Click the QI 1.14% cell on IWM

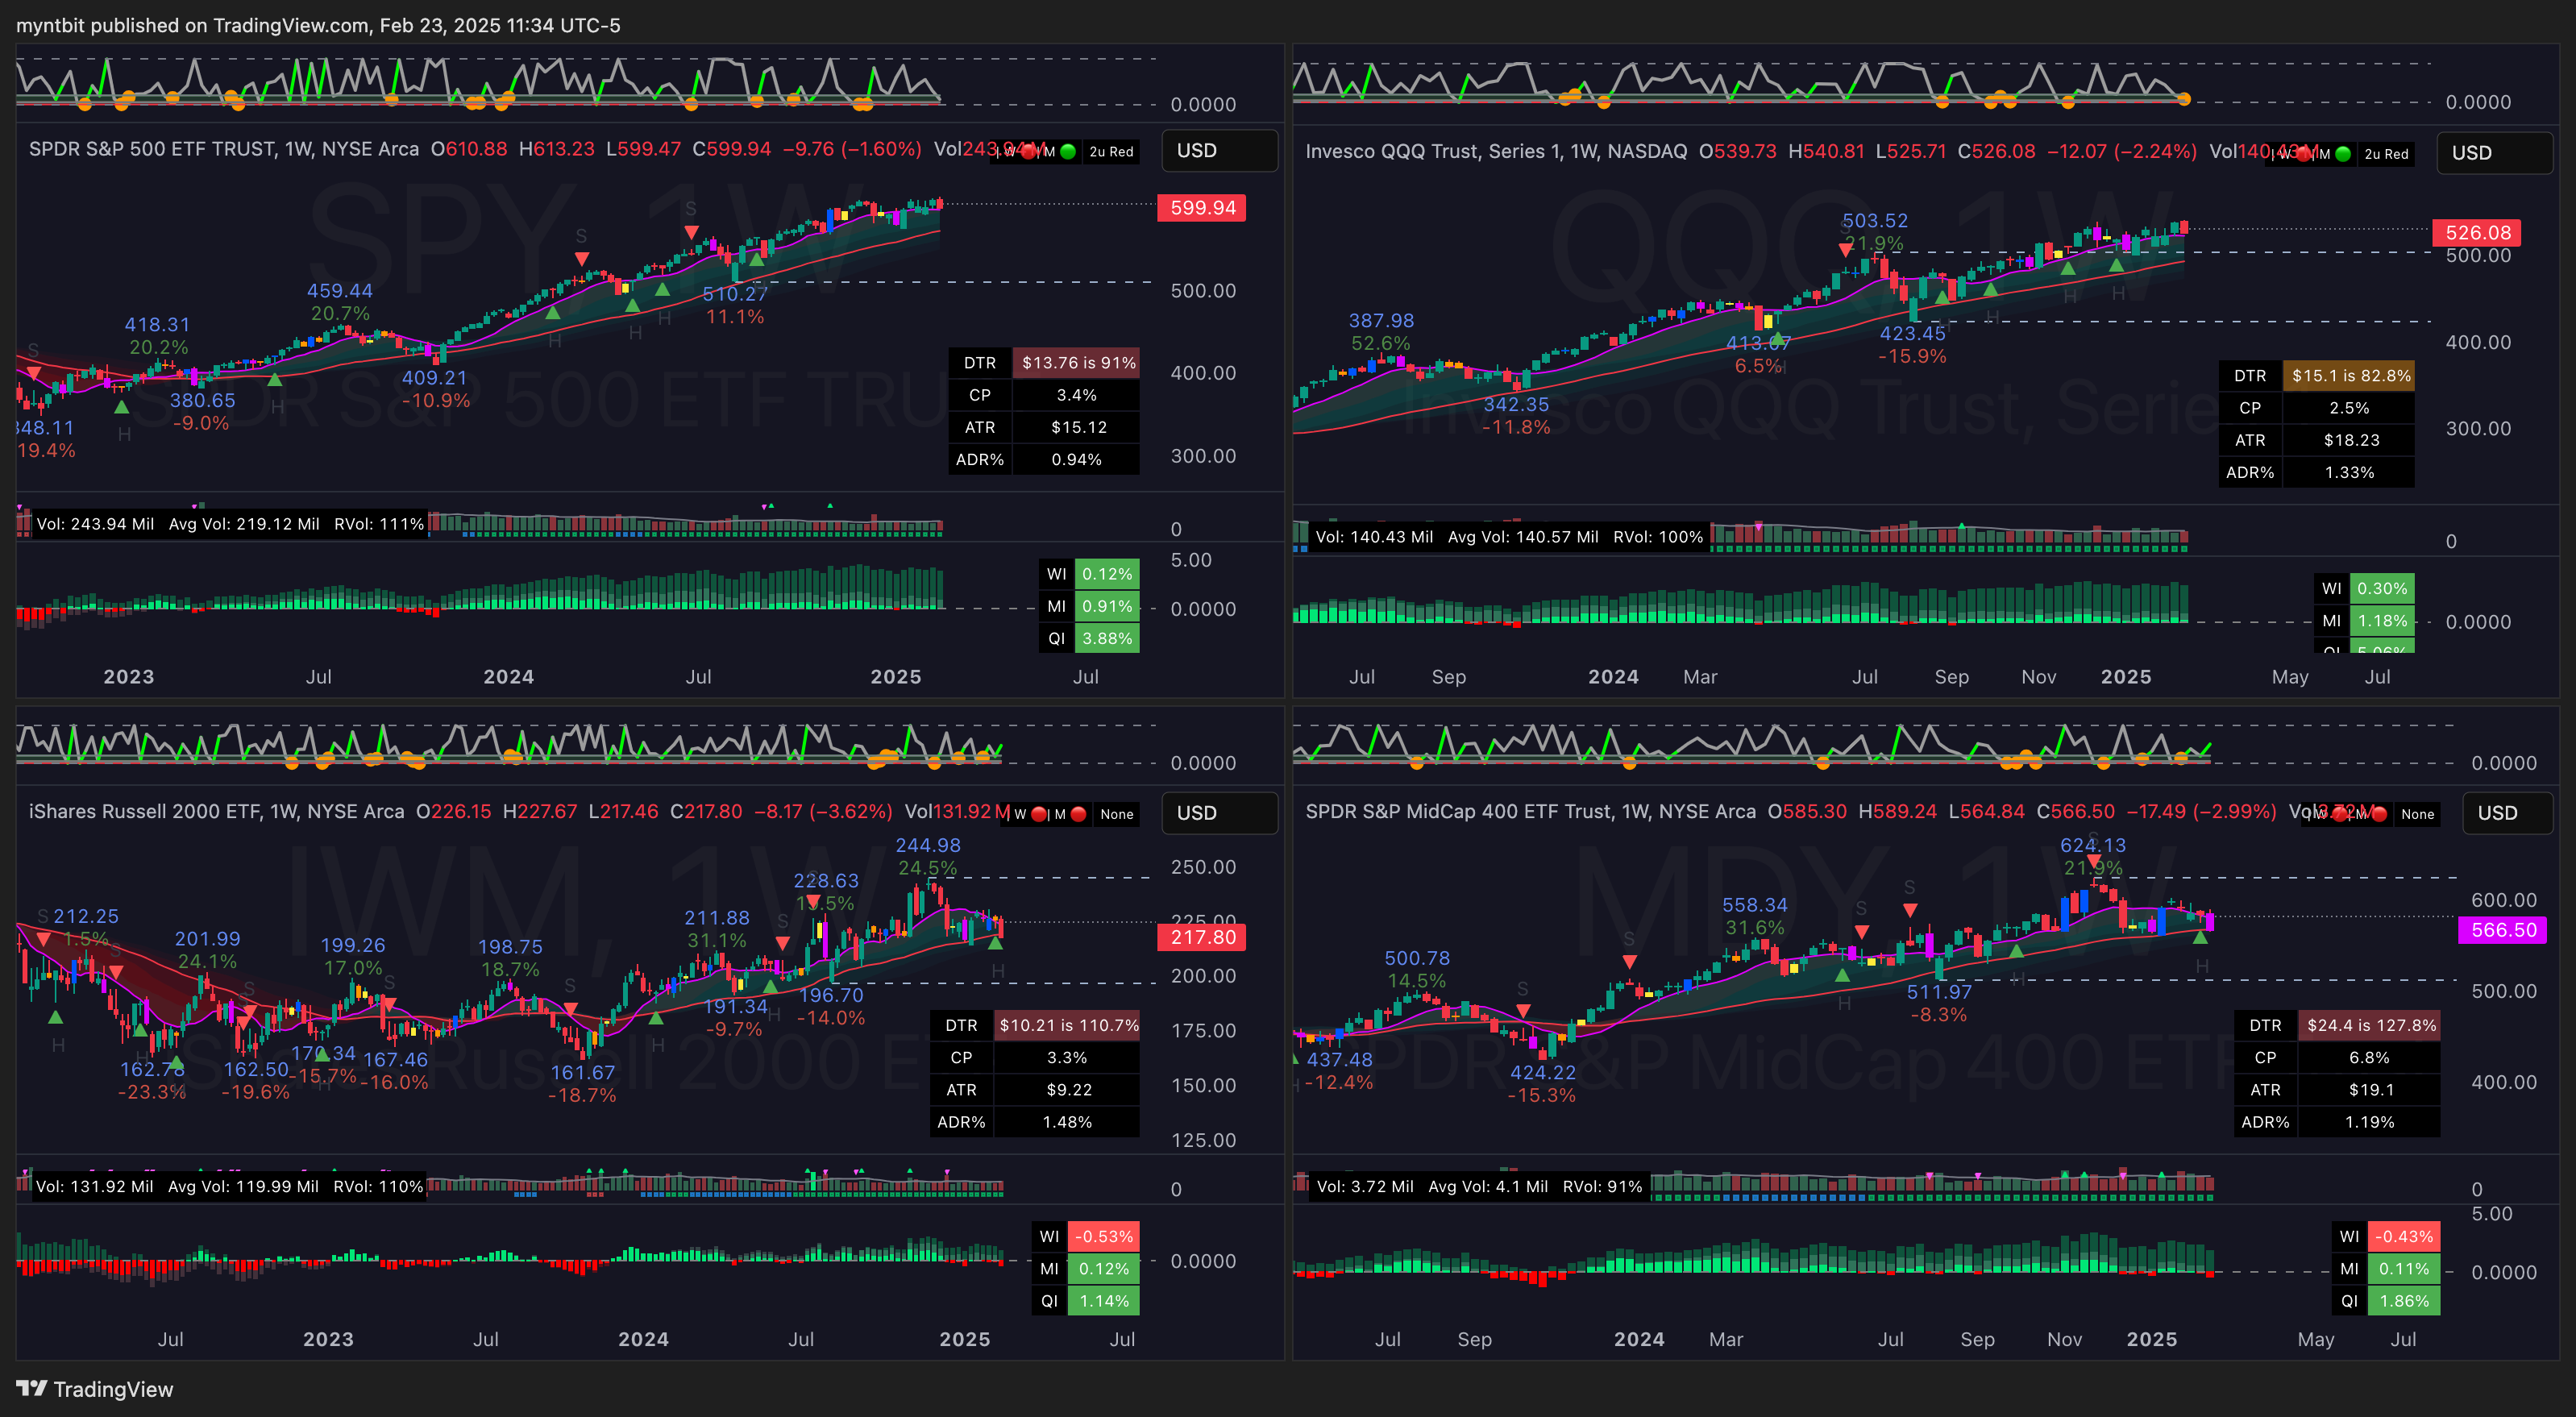click(1104, 1301)
